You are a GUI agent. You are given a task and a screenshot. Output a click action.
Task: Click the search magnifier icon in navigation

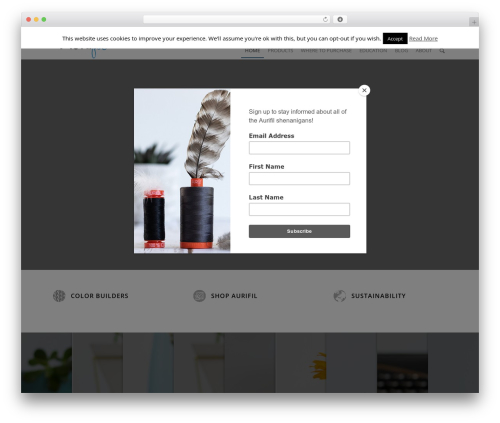442,51
